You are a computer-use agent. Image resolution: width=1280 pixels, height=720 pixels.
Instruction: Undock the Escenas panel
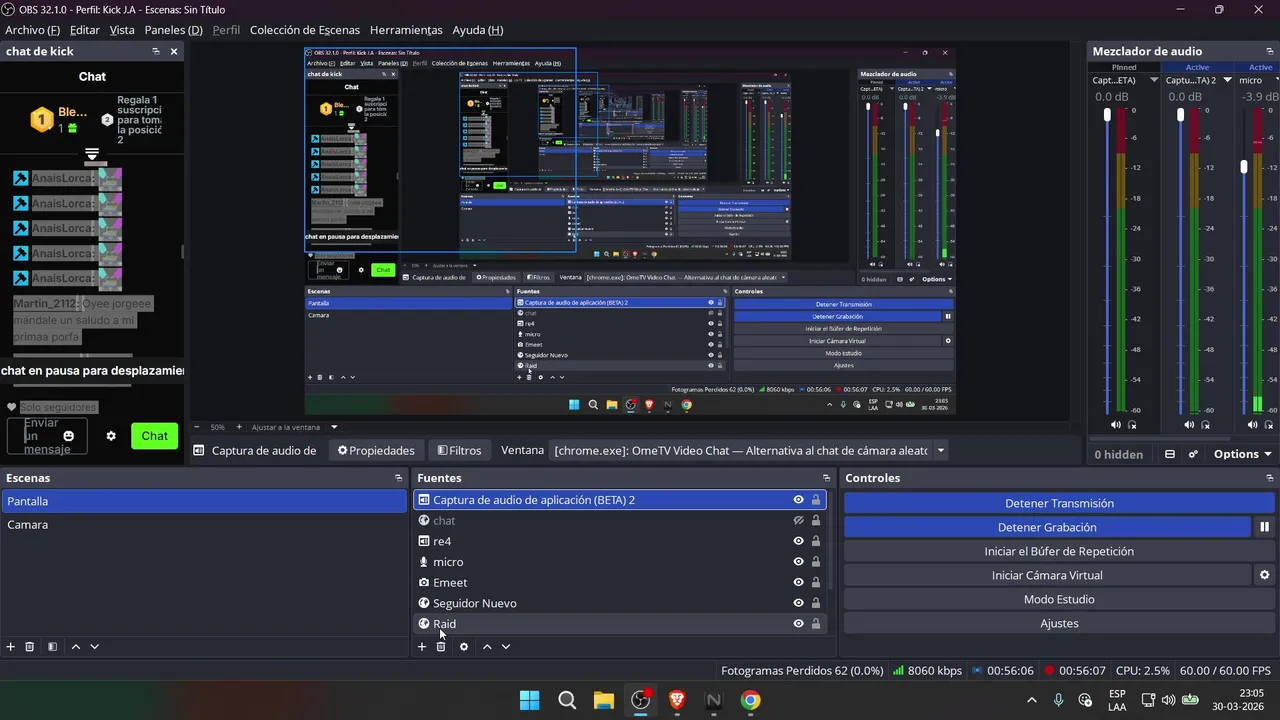point(399,478)
